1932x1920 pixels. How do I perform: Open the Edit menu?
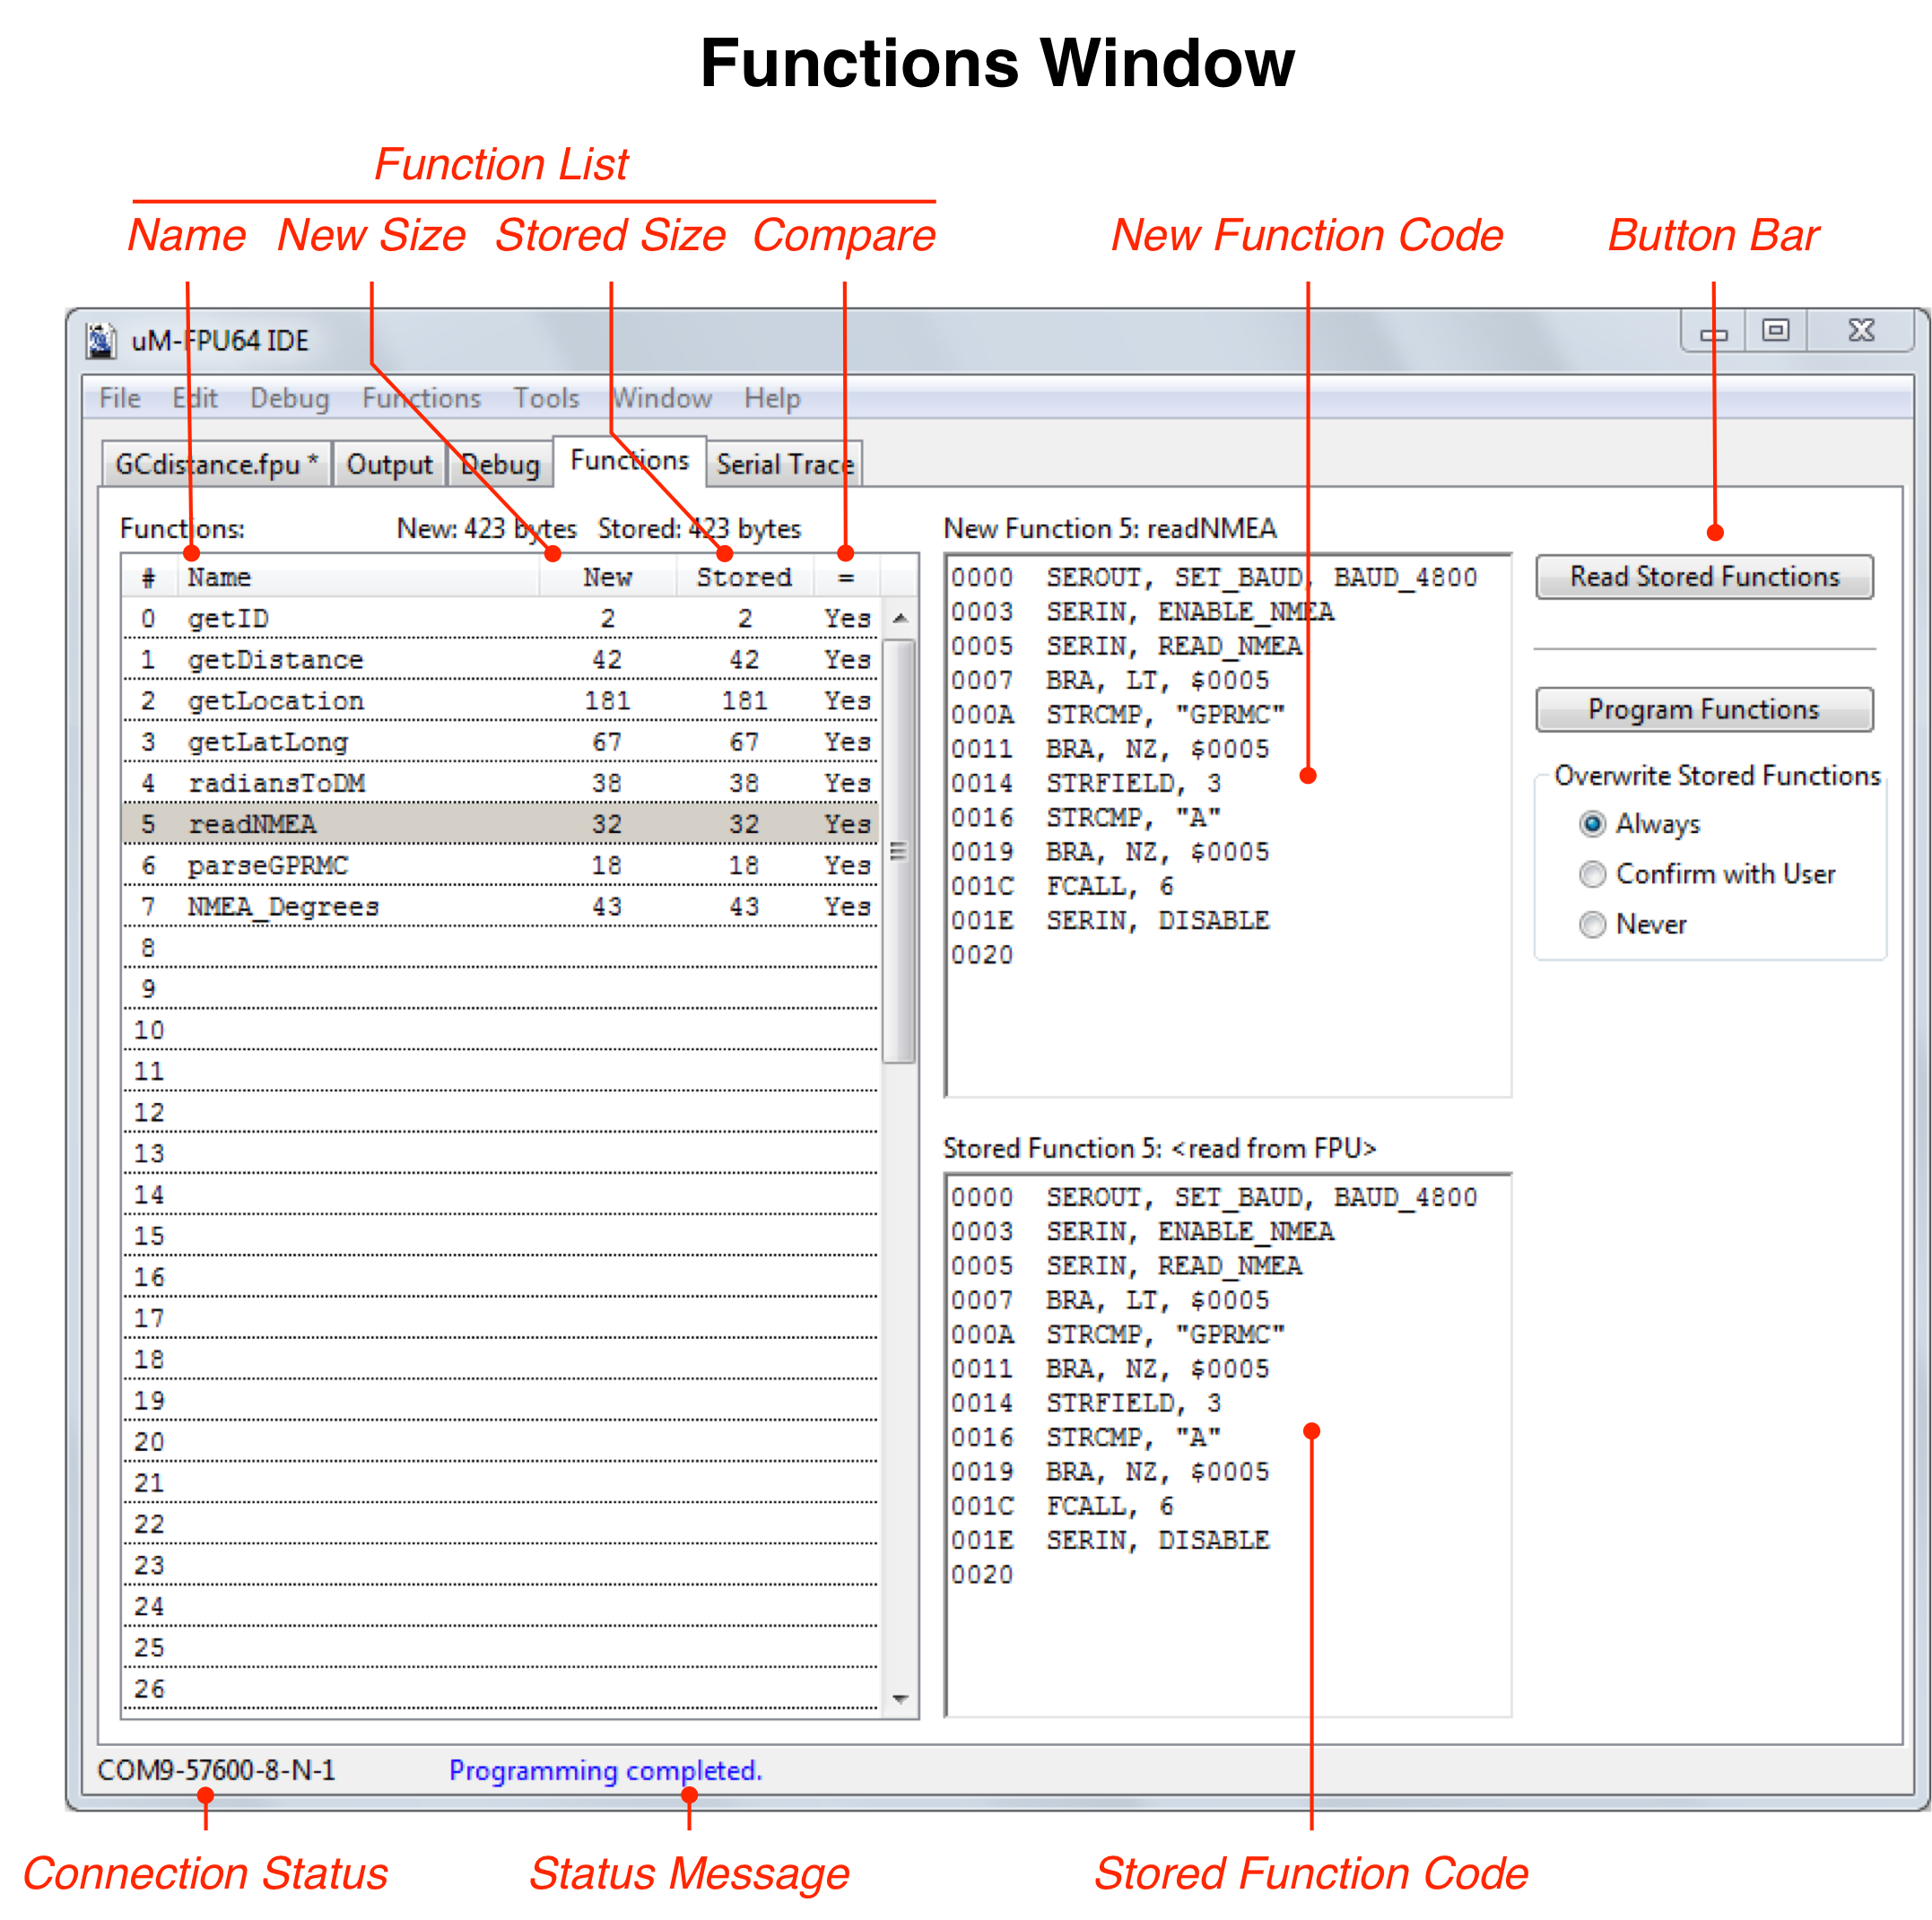pos(195,398)
